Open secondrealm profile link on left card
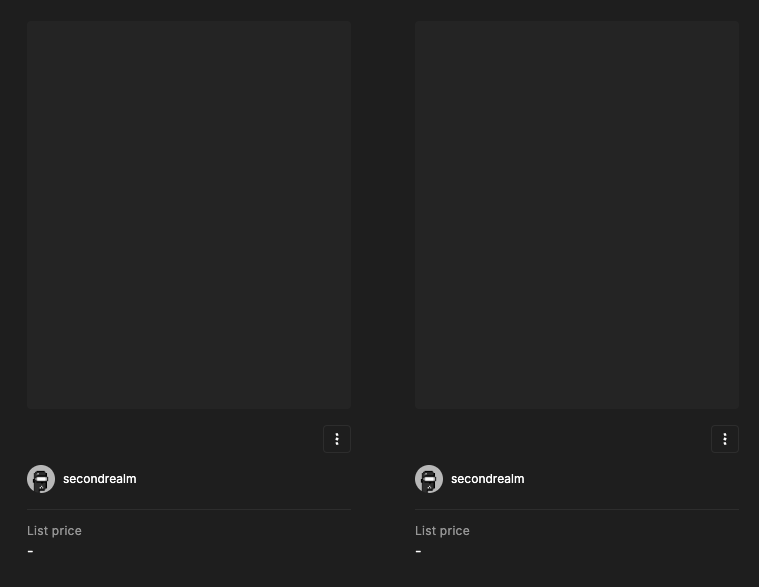The image size is (759, 587). click(x=100, y=479)
